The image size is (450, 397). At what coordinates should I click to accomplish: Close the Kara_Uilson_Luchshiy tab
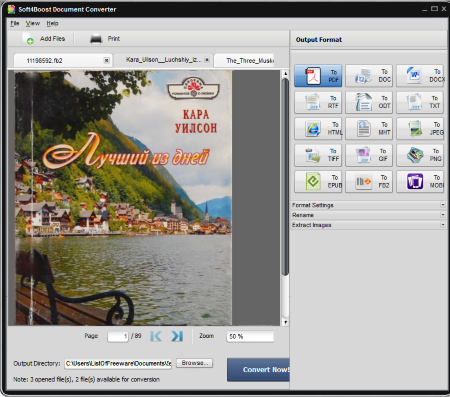tap(207, 60)
